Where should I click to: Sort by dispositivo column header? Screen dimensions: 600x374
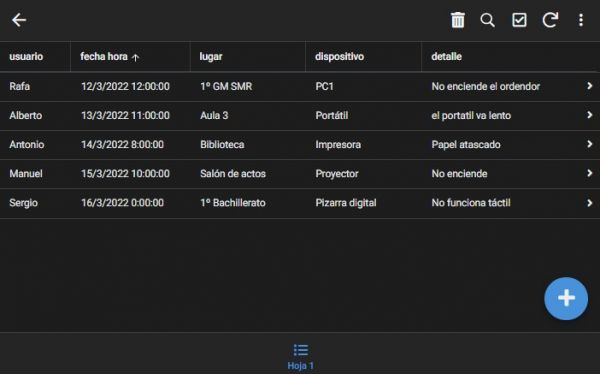point(339,57)
